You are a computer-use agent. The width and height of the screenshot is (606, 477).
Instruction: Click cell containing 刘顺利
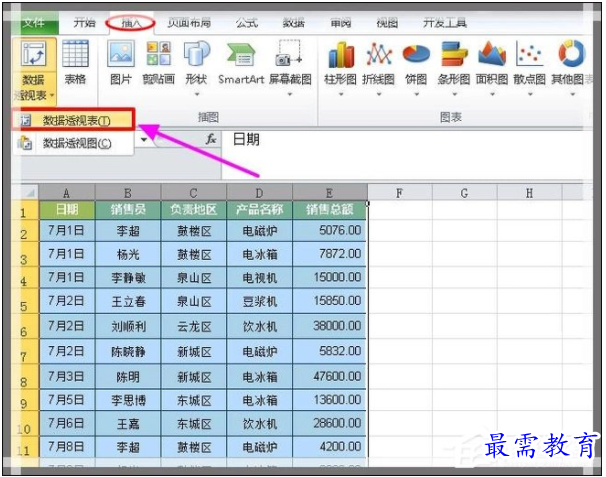point(128,326)
